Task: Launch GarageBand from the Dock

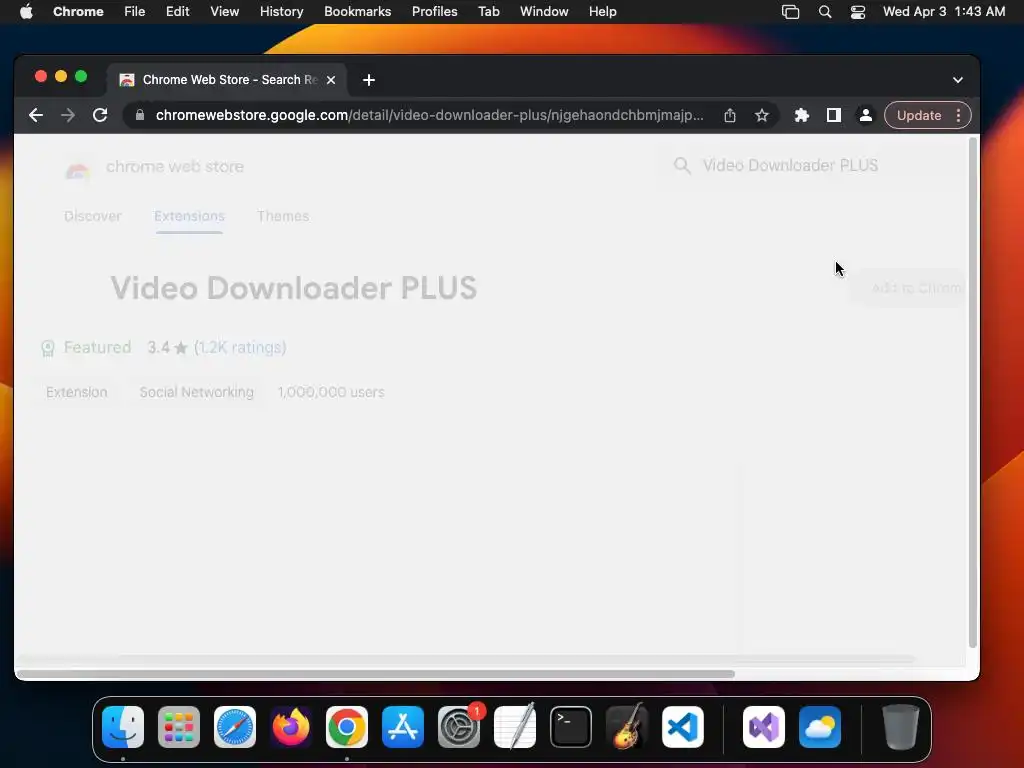Action: [x=627, y=727]
